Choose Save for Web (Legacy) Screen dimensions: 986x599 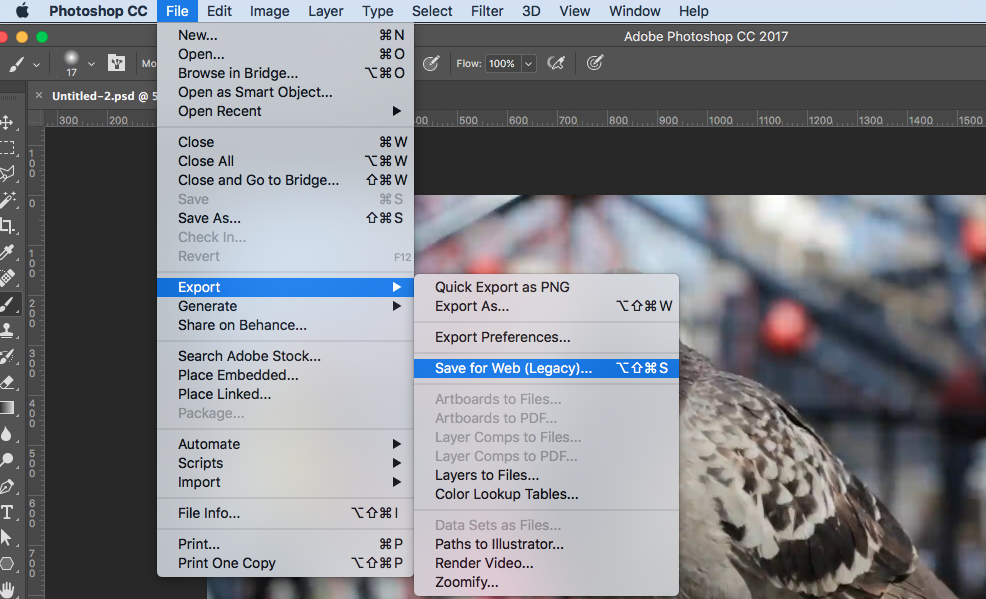(x=546, y=368)
